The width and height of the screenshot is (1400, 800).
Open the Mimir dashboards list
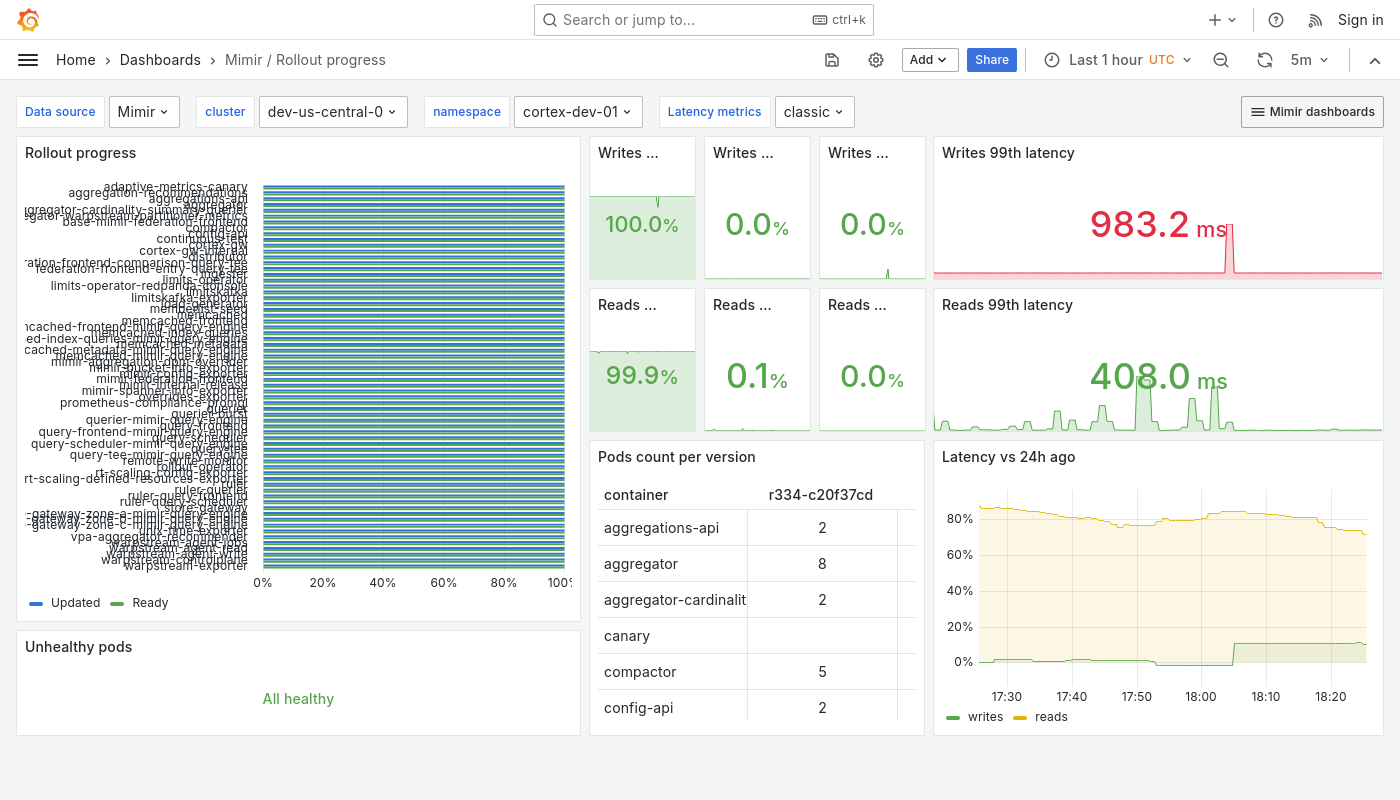(x=1311, y=112)
